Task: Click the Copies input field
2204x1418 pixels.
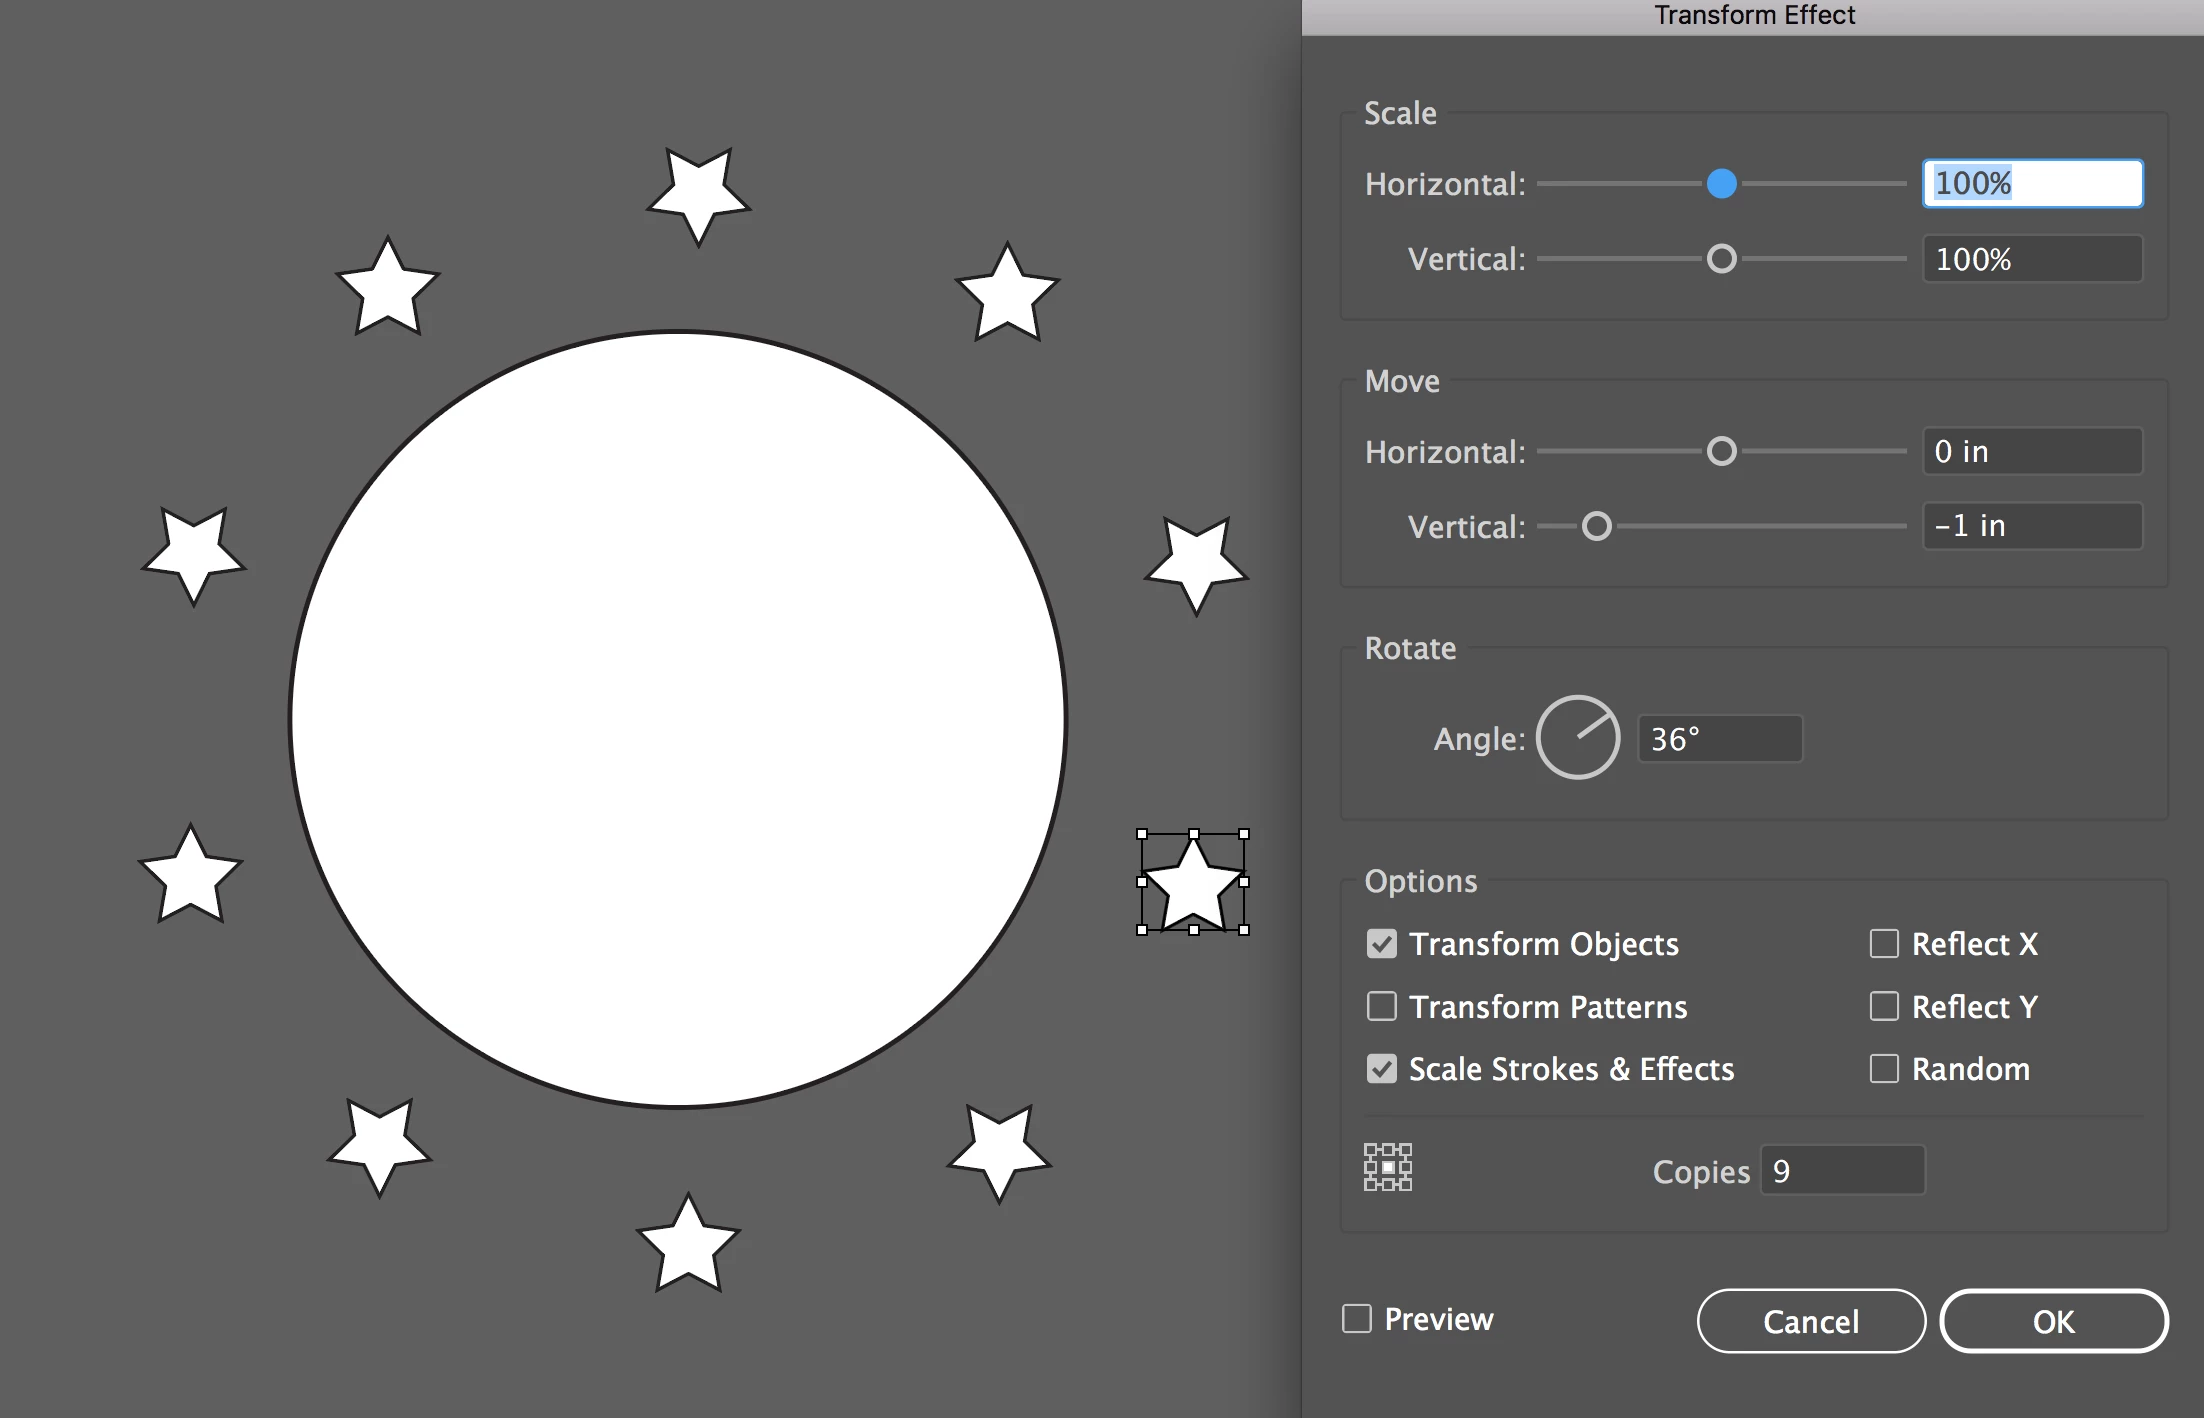Action: (1842, 1171)
